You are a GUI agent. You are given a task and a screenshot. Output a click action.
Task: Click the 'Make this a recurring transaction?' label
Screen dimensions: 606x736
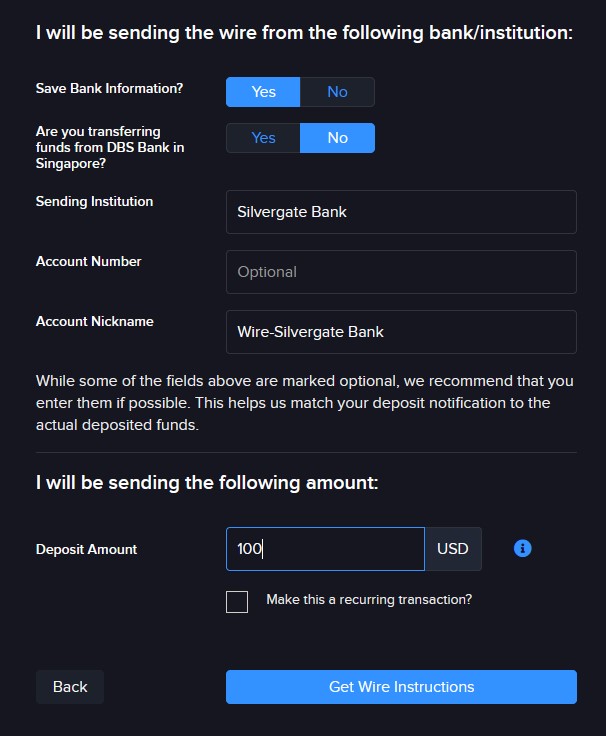coord(369,599)
